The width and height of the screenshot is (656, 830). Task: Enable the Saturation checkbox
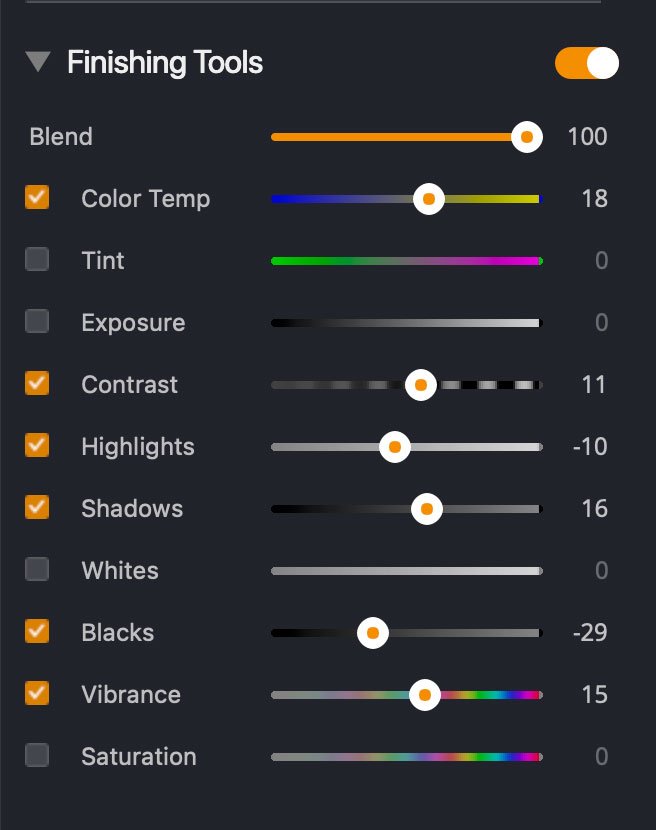click(x=37, y=756)
